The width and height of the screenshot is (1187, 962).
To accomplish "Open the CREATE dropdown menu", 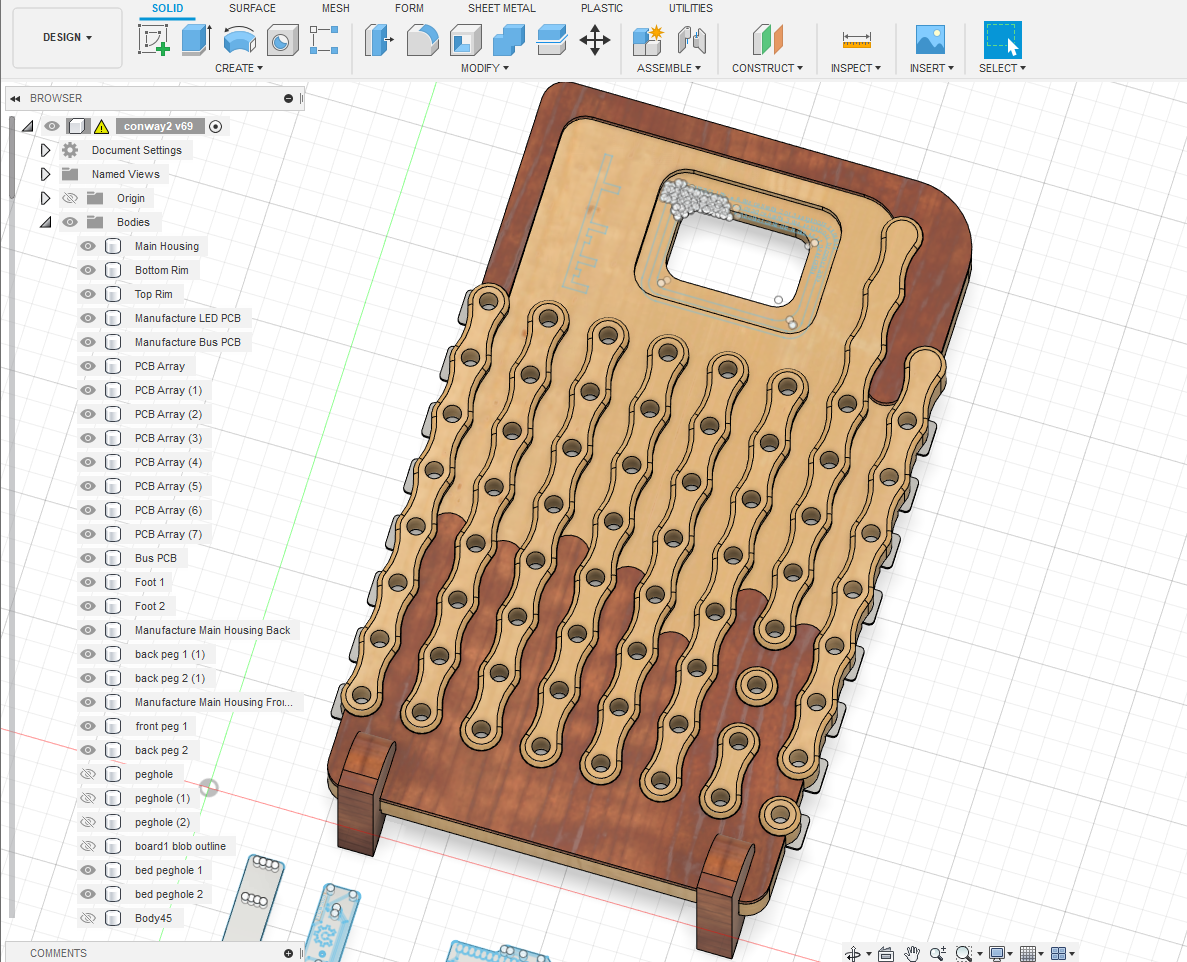I will [238, 68].
